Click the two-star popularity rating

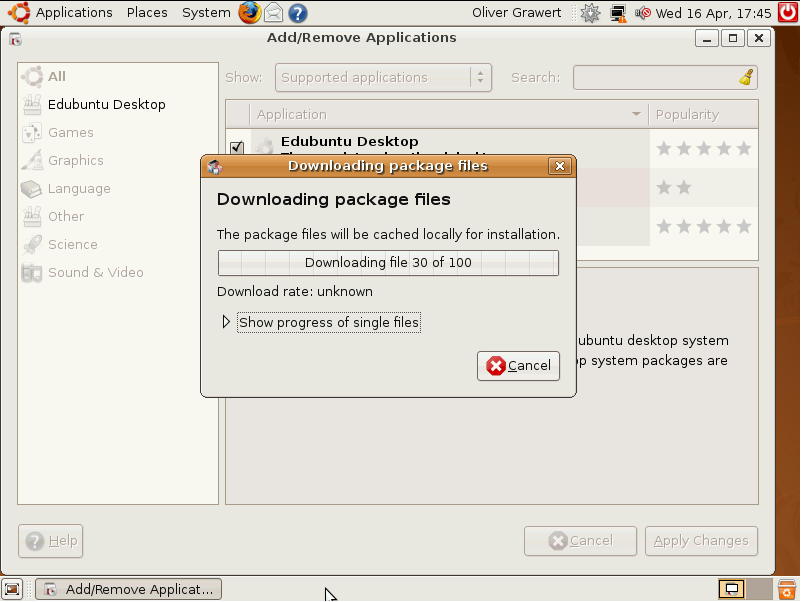[x=674, y=187]
